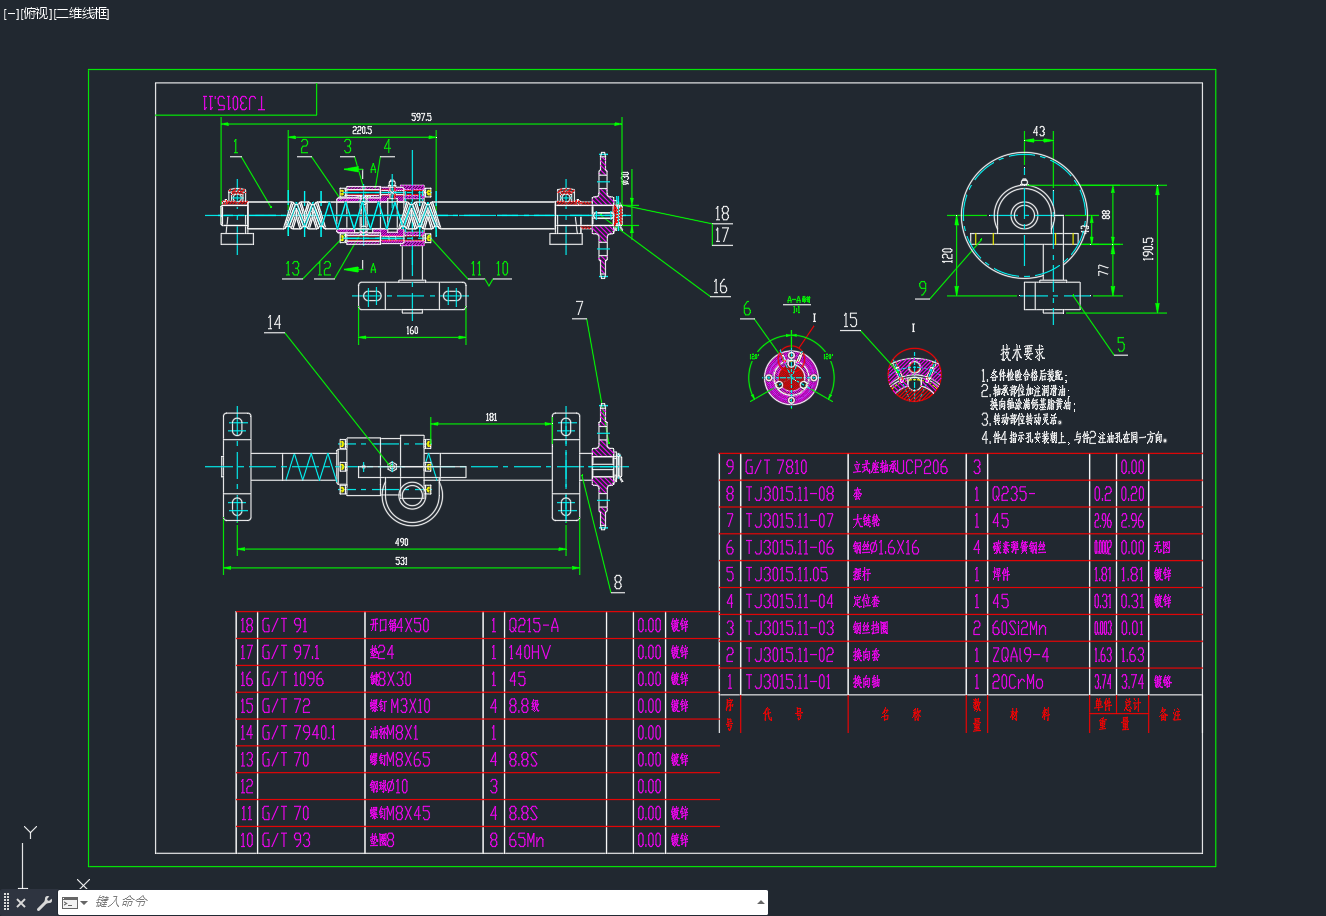Select the 备注 column header
This screenshot has width=1326, height=916.
click(x=1170, y=715)
